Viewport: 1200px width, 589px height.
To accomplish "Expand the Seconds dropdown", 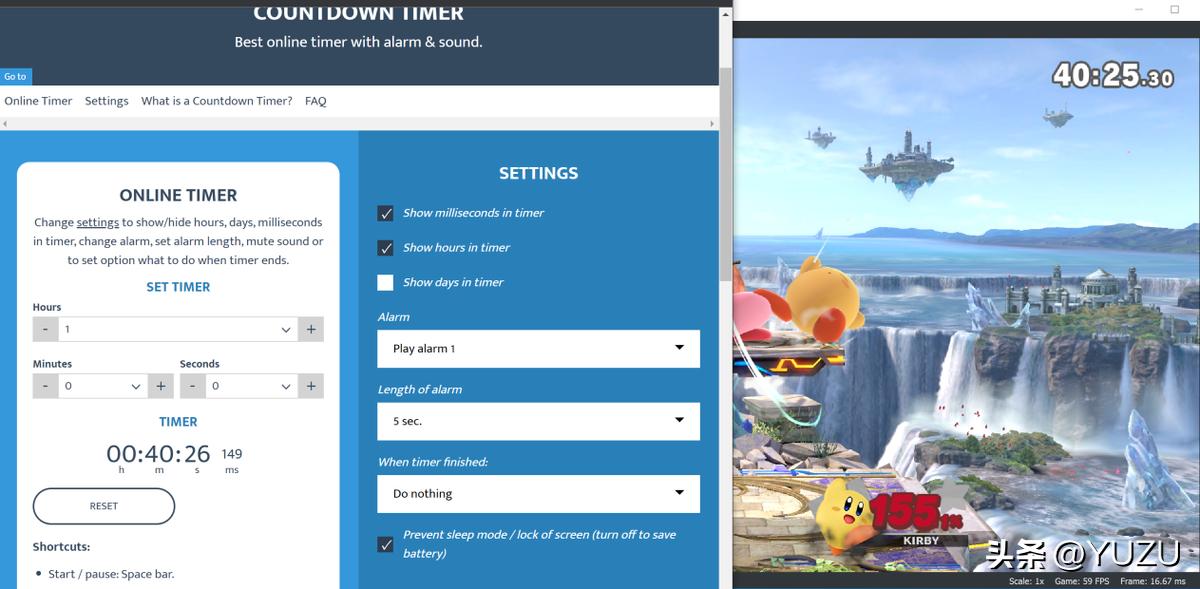I will point(251,386).
